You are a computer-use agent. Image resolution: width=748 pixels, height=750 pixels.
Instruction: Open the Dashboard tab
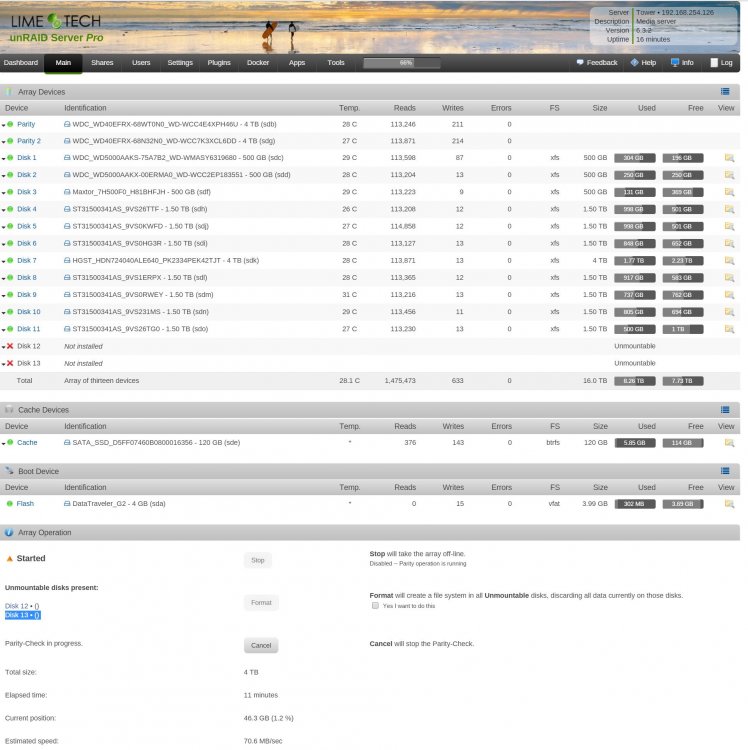21,63
